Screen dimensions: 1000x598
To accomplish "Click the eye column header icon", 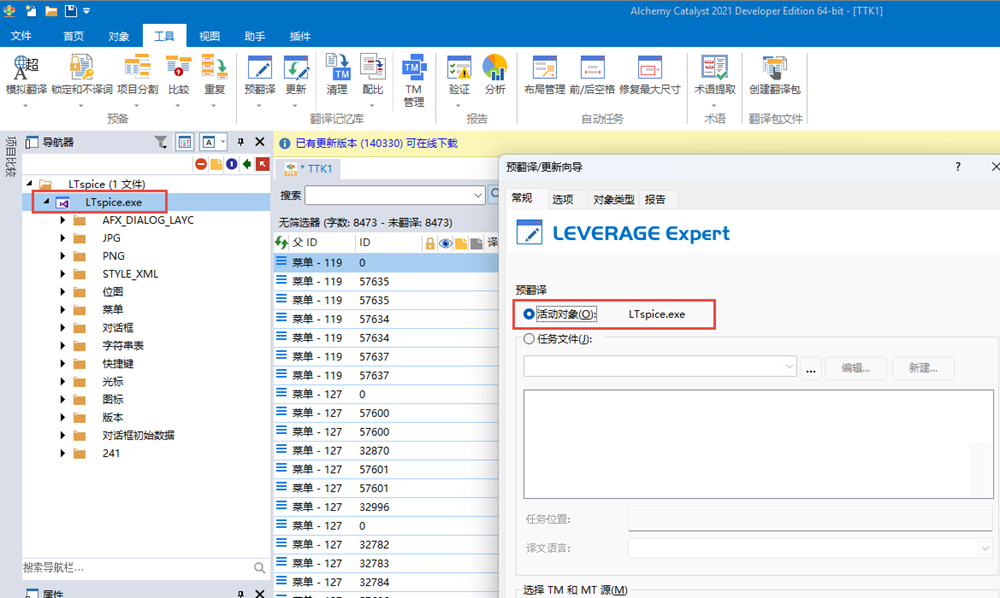I will point(445,243).
